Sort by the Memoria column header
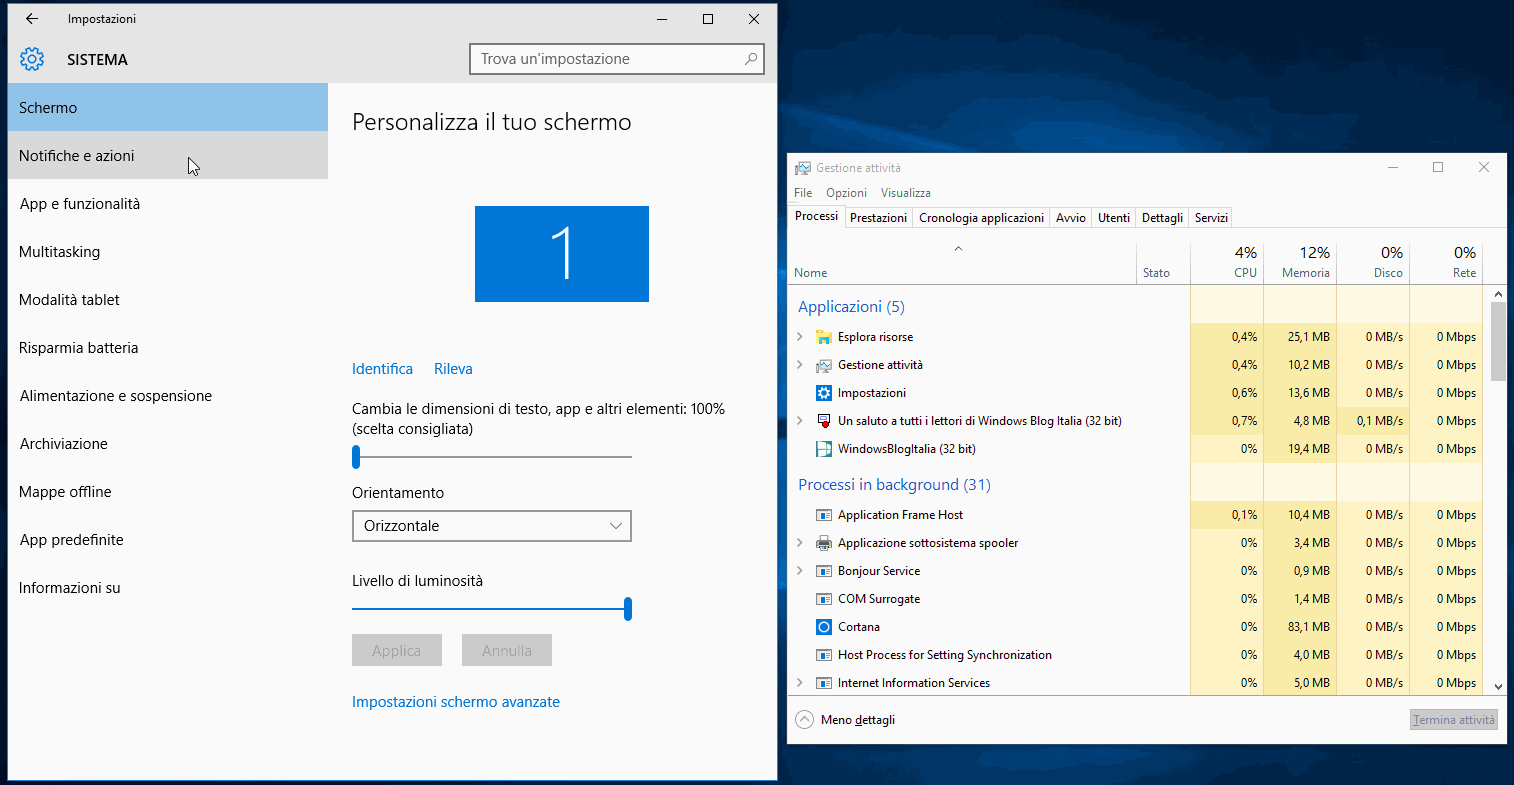This screenshot has width=1514, height=785. click(1300, 262)
